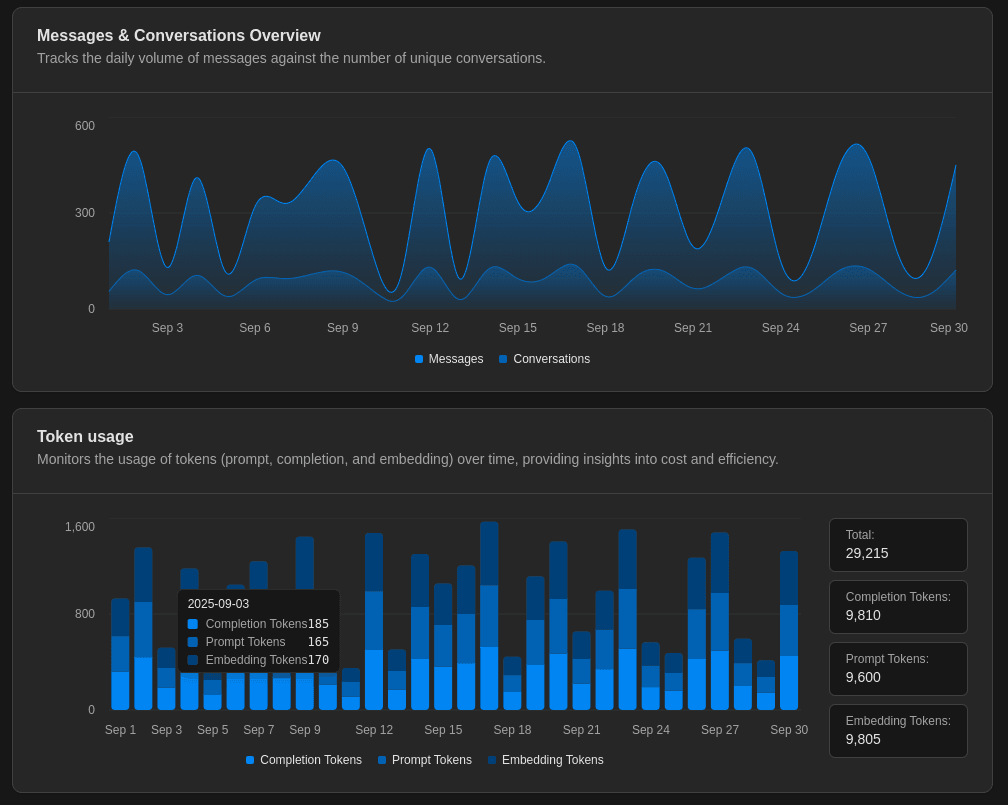Viewport: 1008px width, 805px height.
Task: Click the Messages & Conversations Overview heading
Action: 179,36
